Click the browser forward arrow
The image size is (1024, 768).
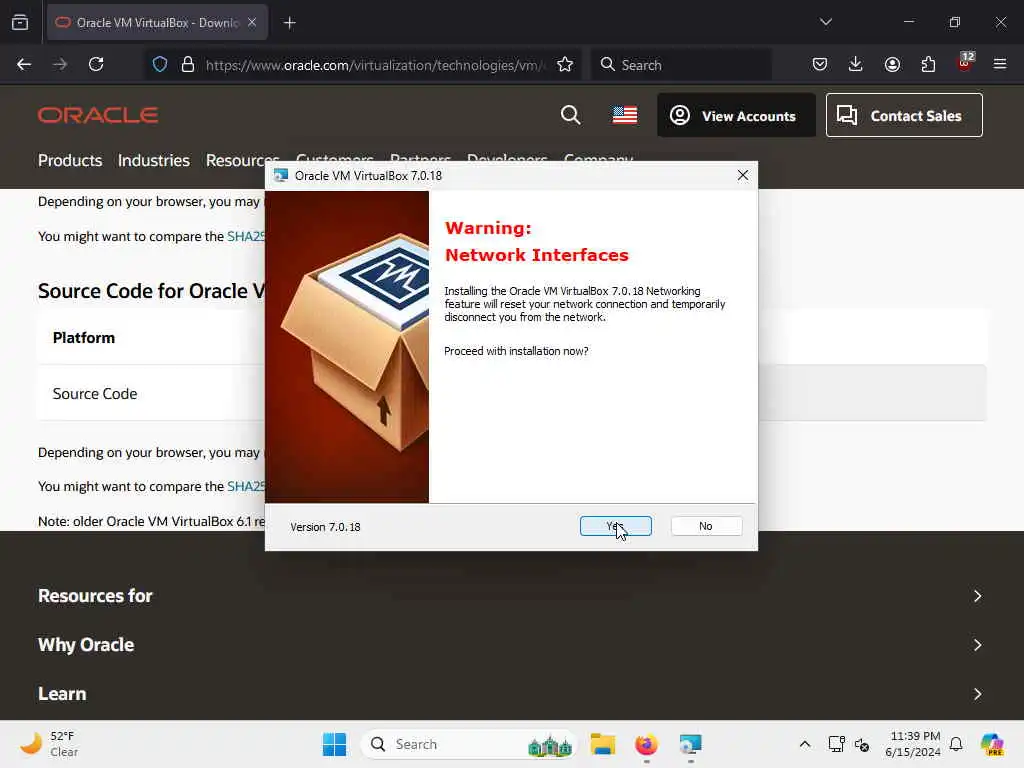[x=60, y=64]
